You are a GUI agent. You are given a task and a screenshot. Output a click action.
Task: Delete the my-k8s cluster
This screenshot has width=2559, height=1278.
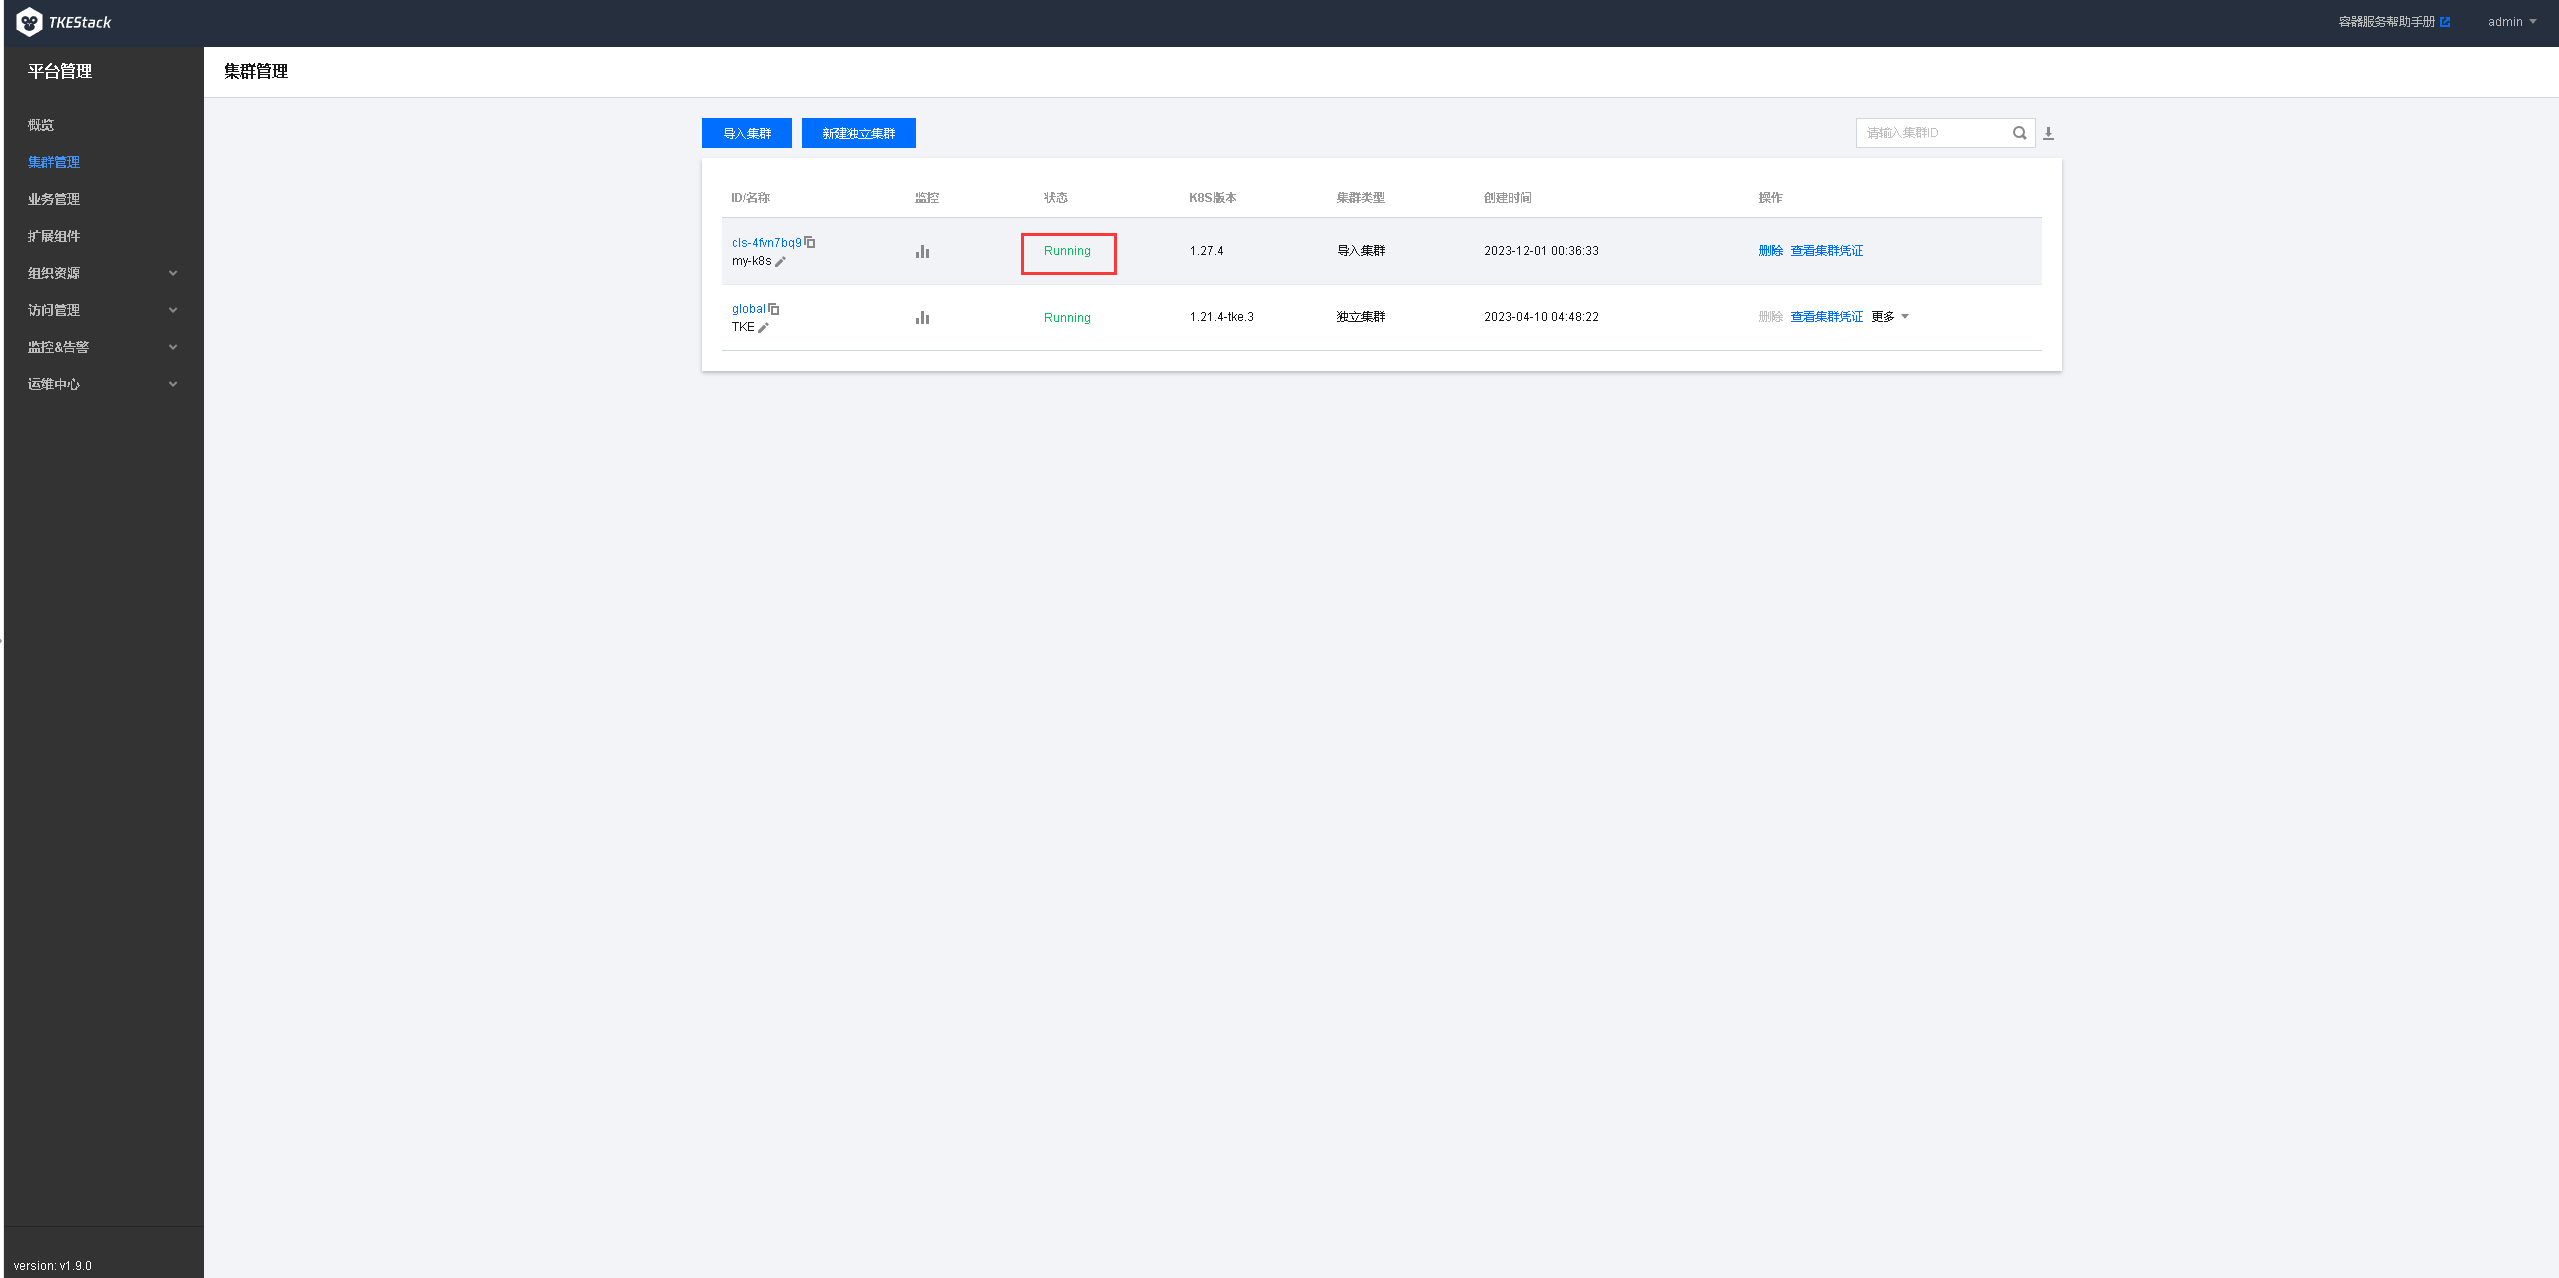[1770, 251]
